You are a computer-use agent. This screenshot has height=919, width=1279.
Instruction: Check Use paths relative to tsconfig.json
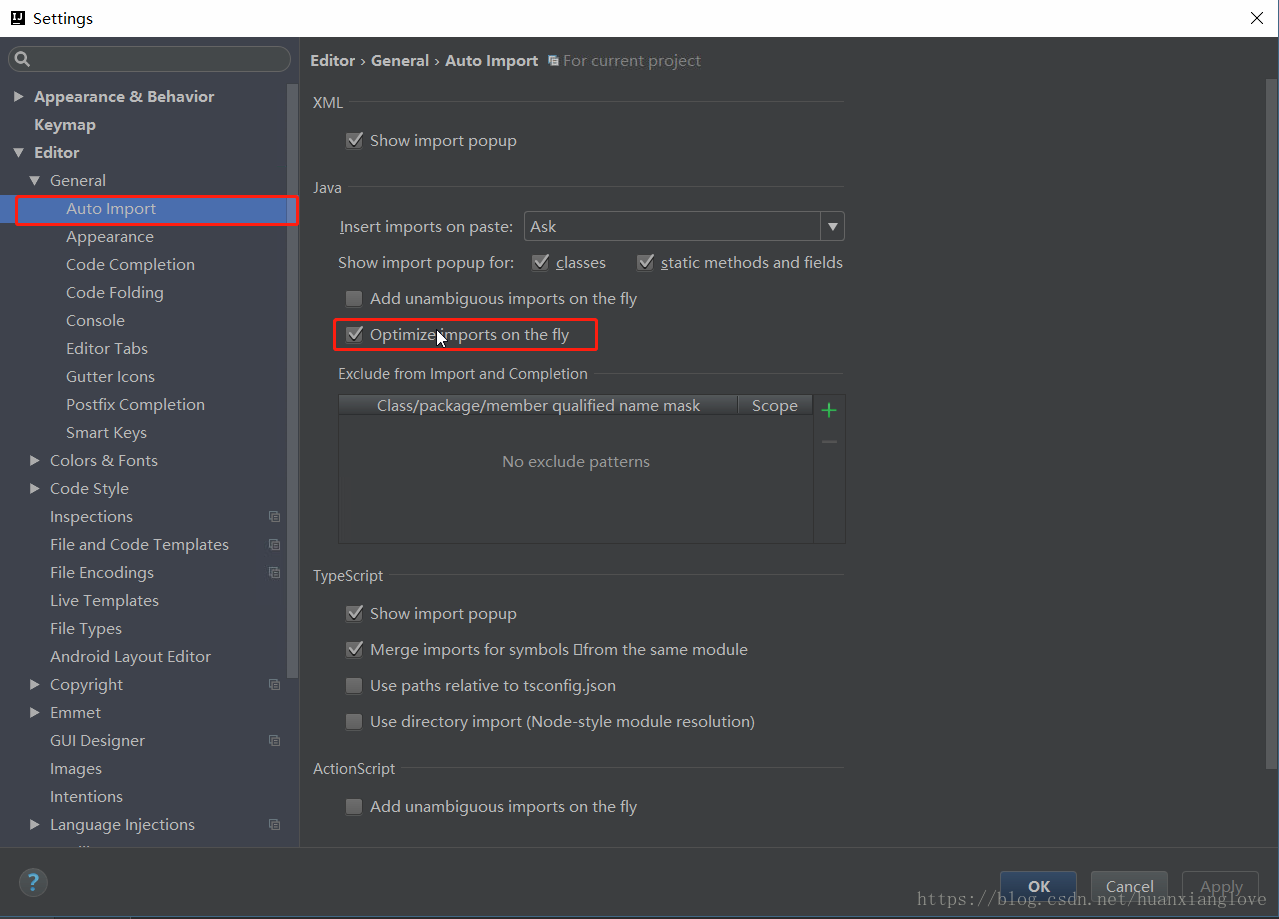(x=354, y=686)
